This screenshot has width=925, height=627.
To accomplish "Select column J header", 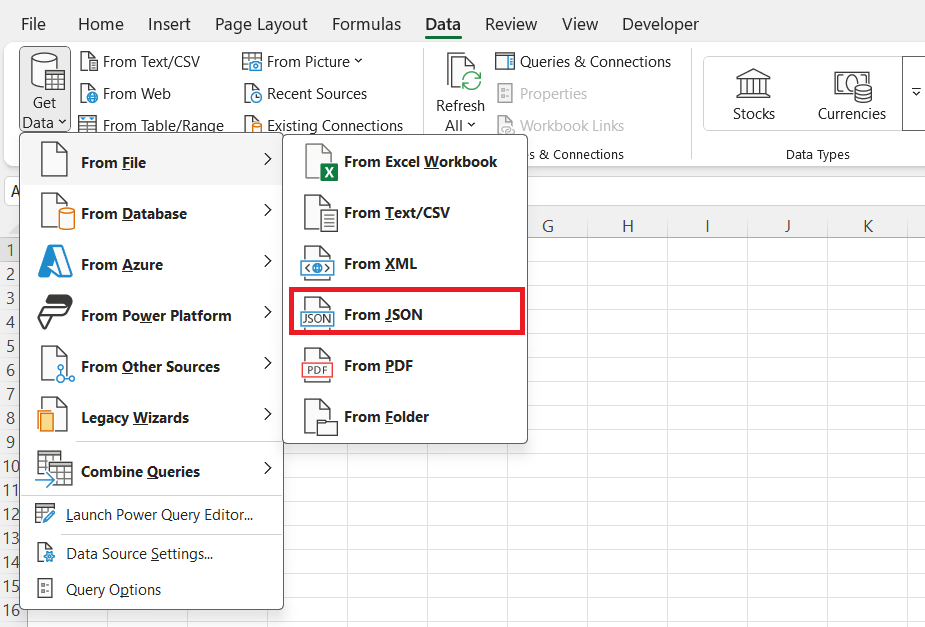I will tap(788, 226).
